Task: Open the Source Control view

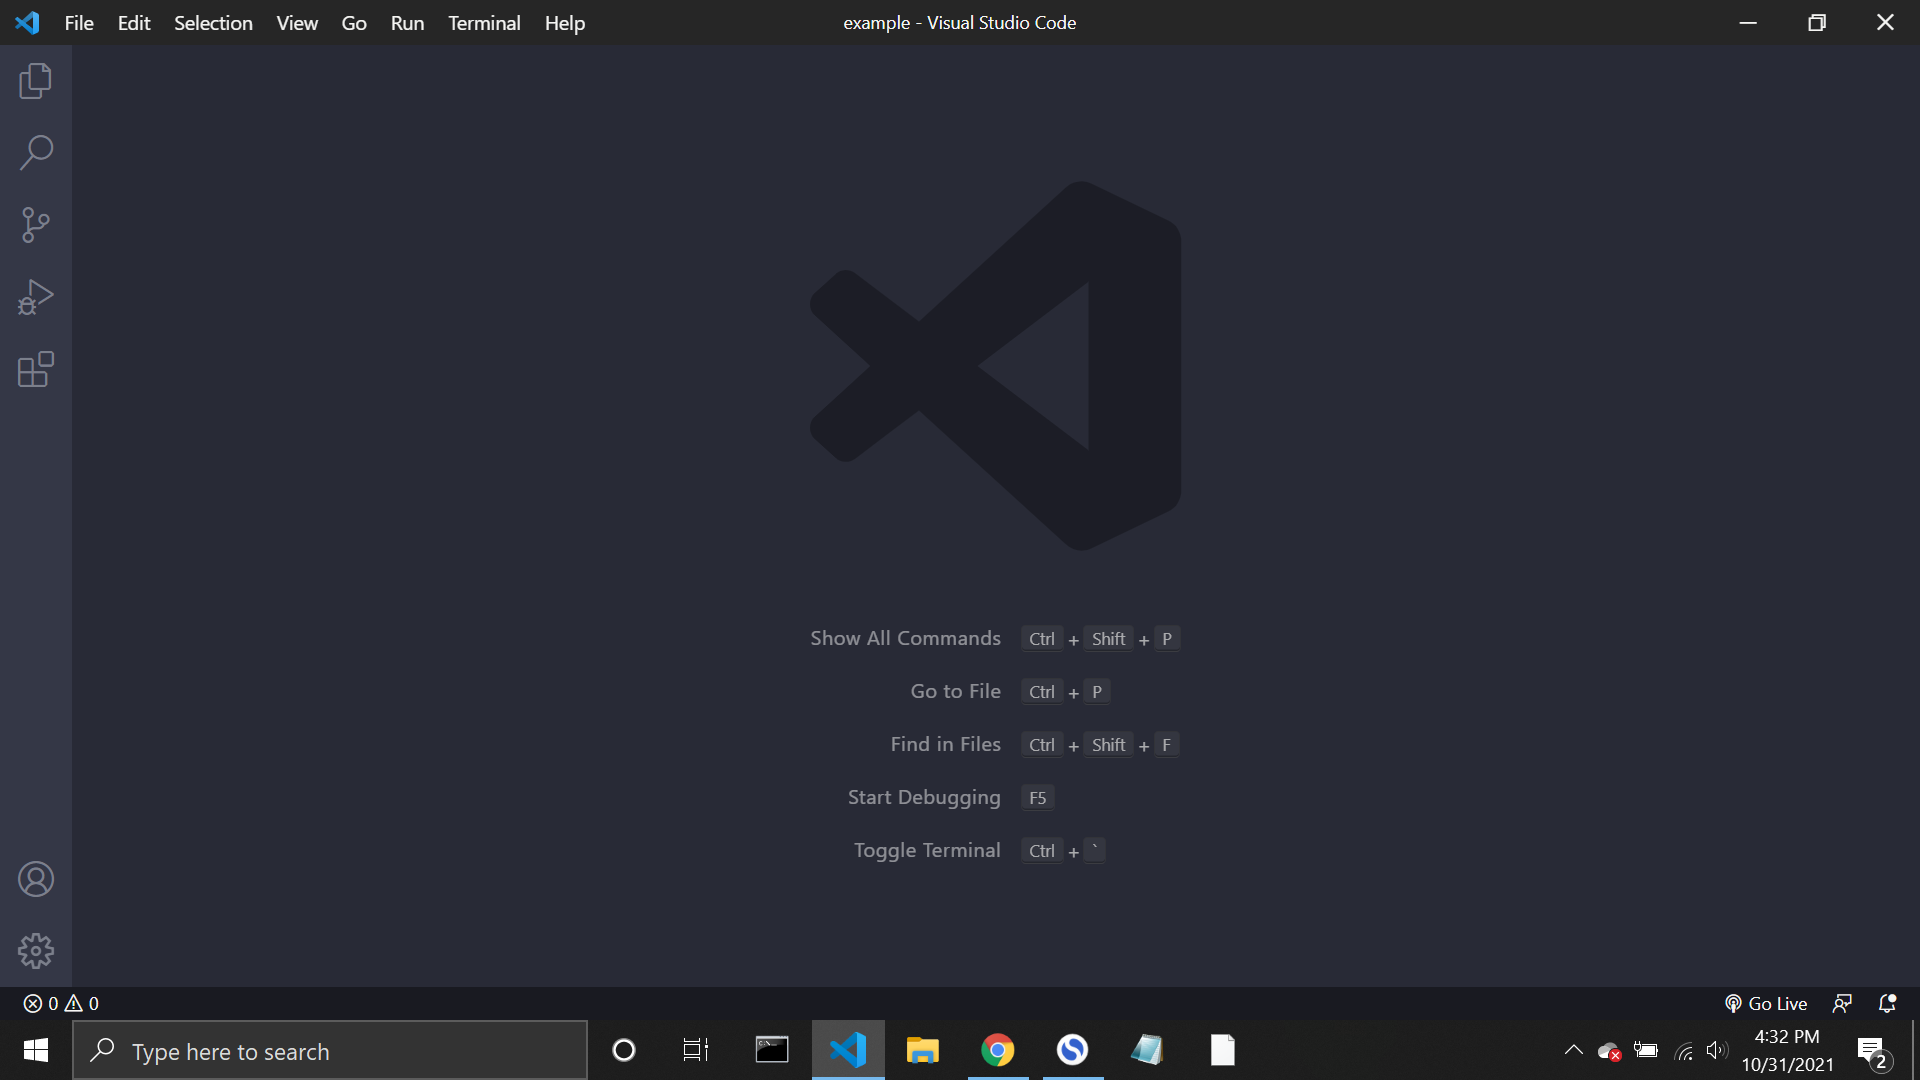Action: click(36, 225)
